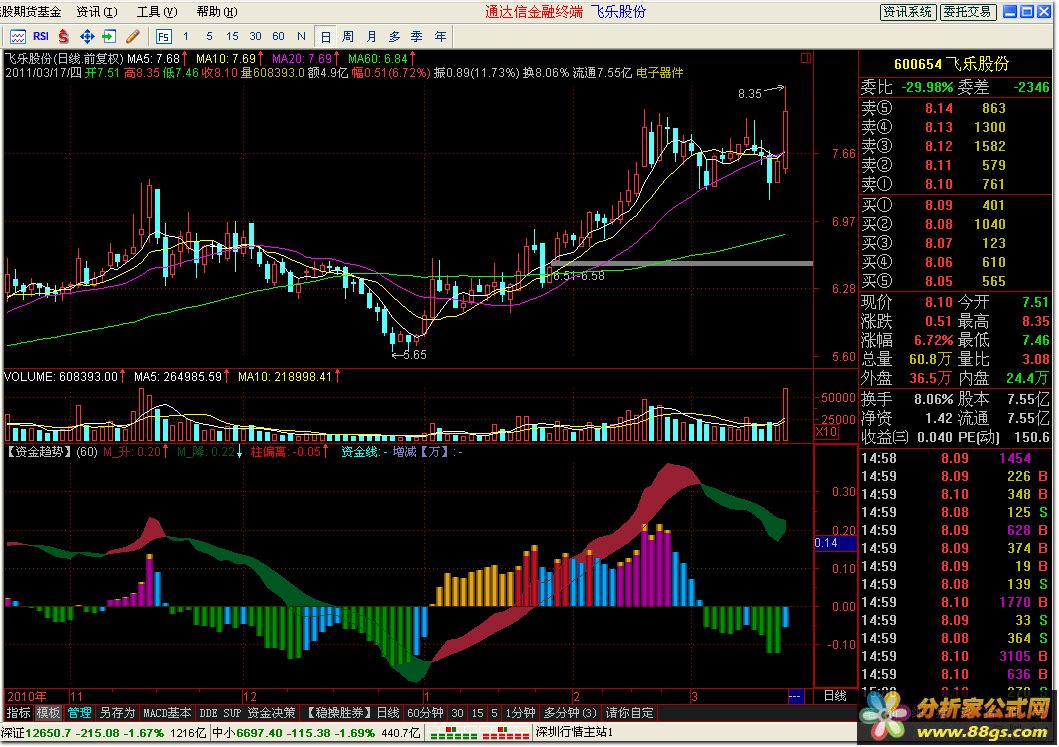Select the 15 template tab at bottom
This screenshot has height=747, width=1059.
click(478, 713)
